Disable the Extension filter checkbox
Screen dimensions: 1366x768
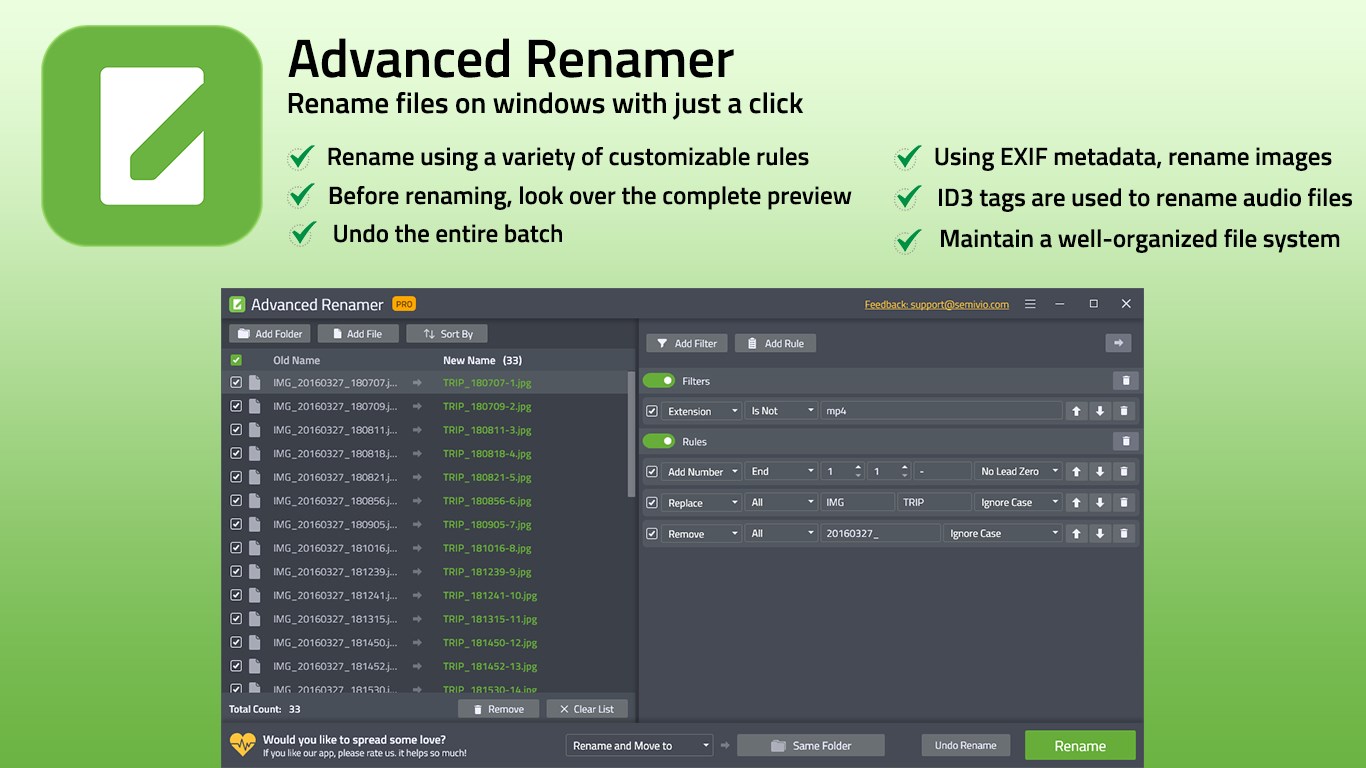[652, 411]
